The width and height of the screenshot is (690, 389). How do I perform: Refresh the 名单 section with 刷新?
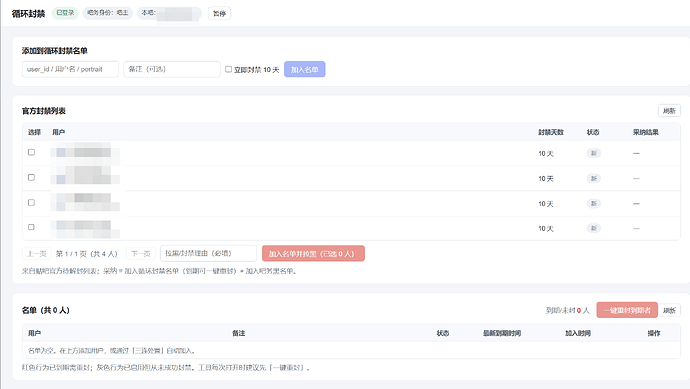point(669,310)
